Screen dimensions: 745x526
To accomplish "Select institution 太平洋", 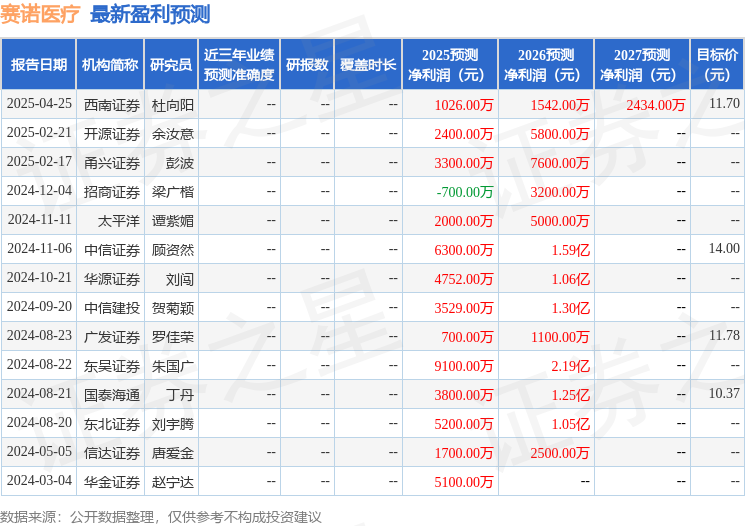I will 119,221.
